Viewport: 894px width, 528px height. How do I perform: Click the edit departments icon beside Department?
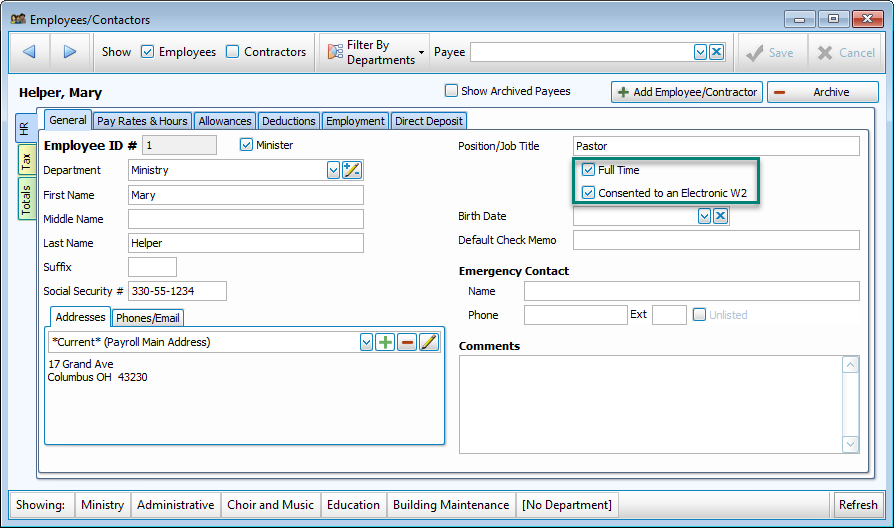[x=351, y=170]
